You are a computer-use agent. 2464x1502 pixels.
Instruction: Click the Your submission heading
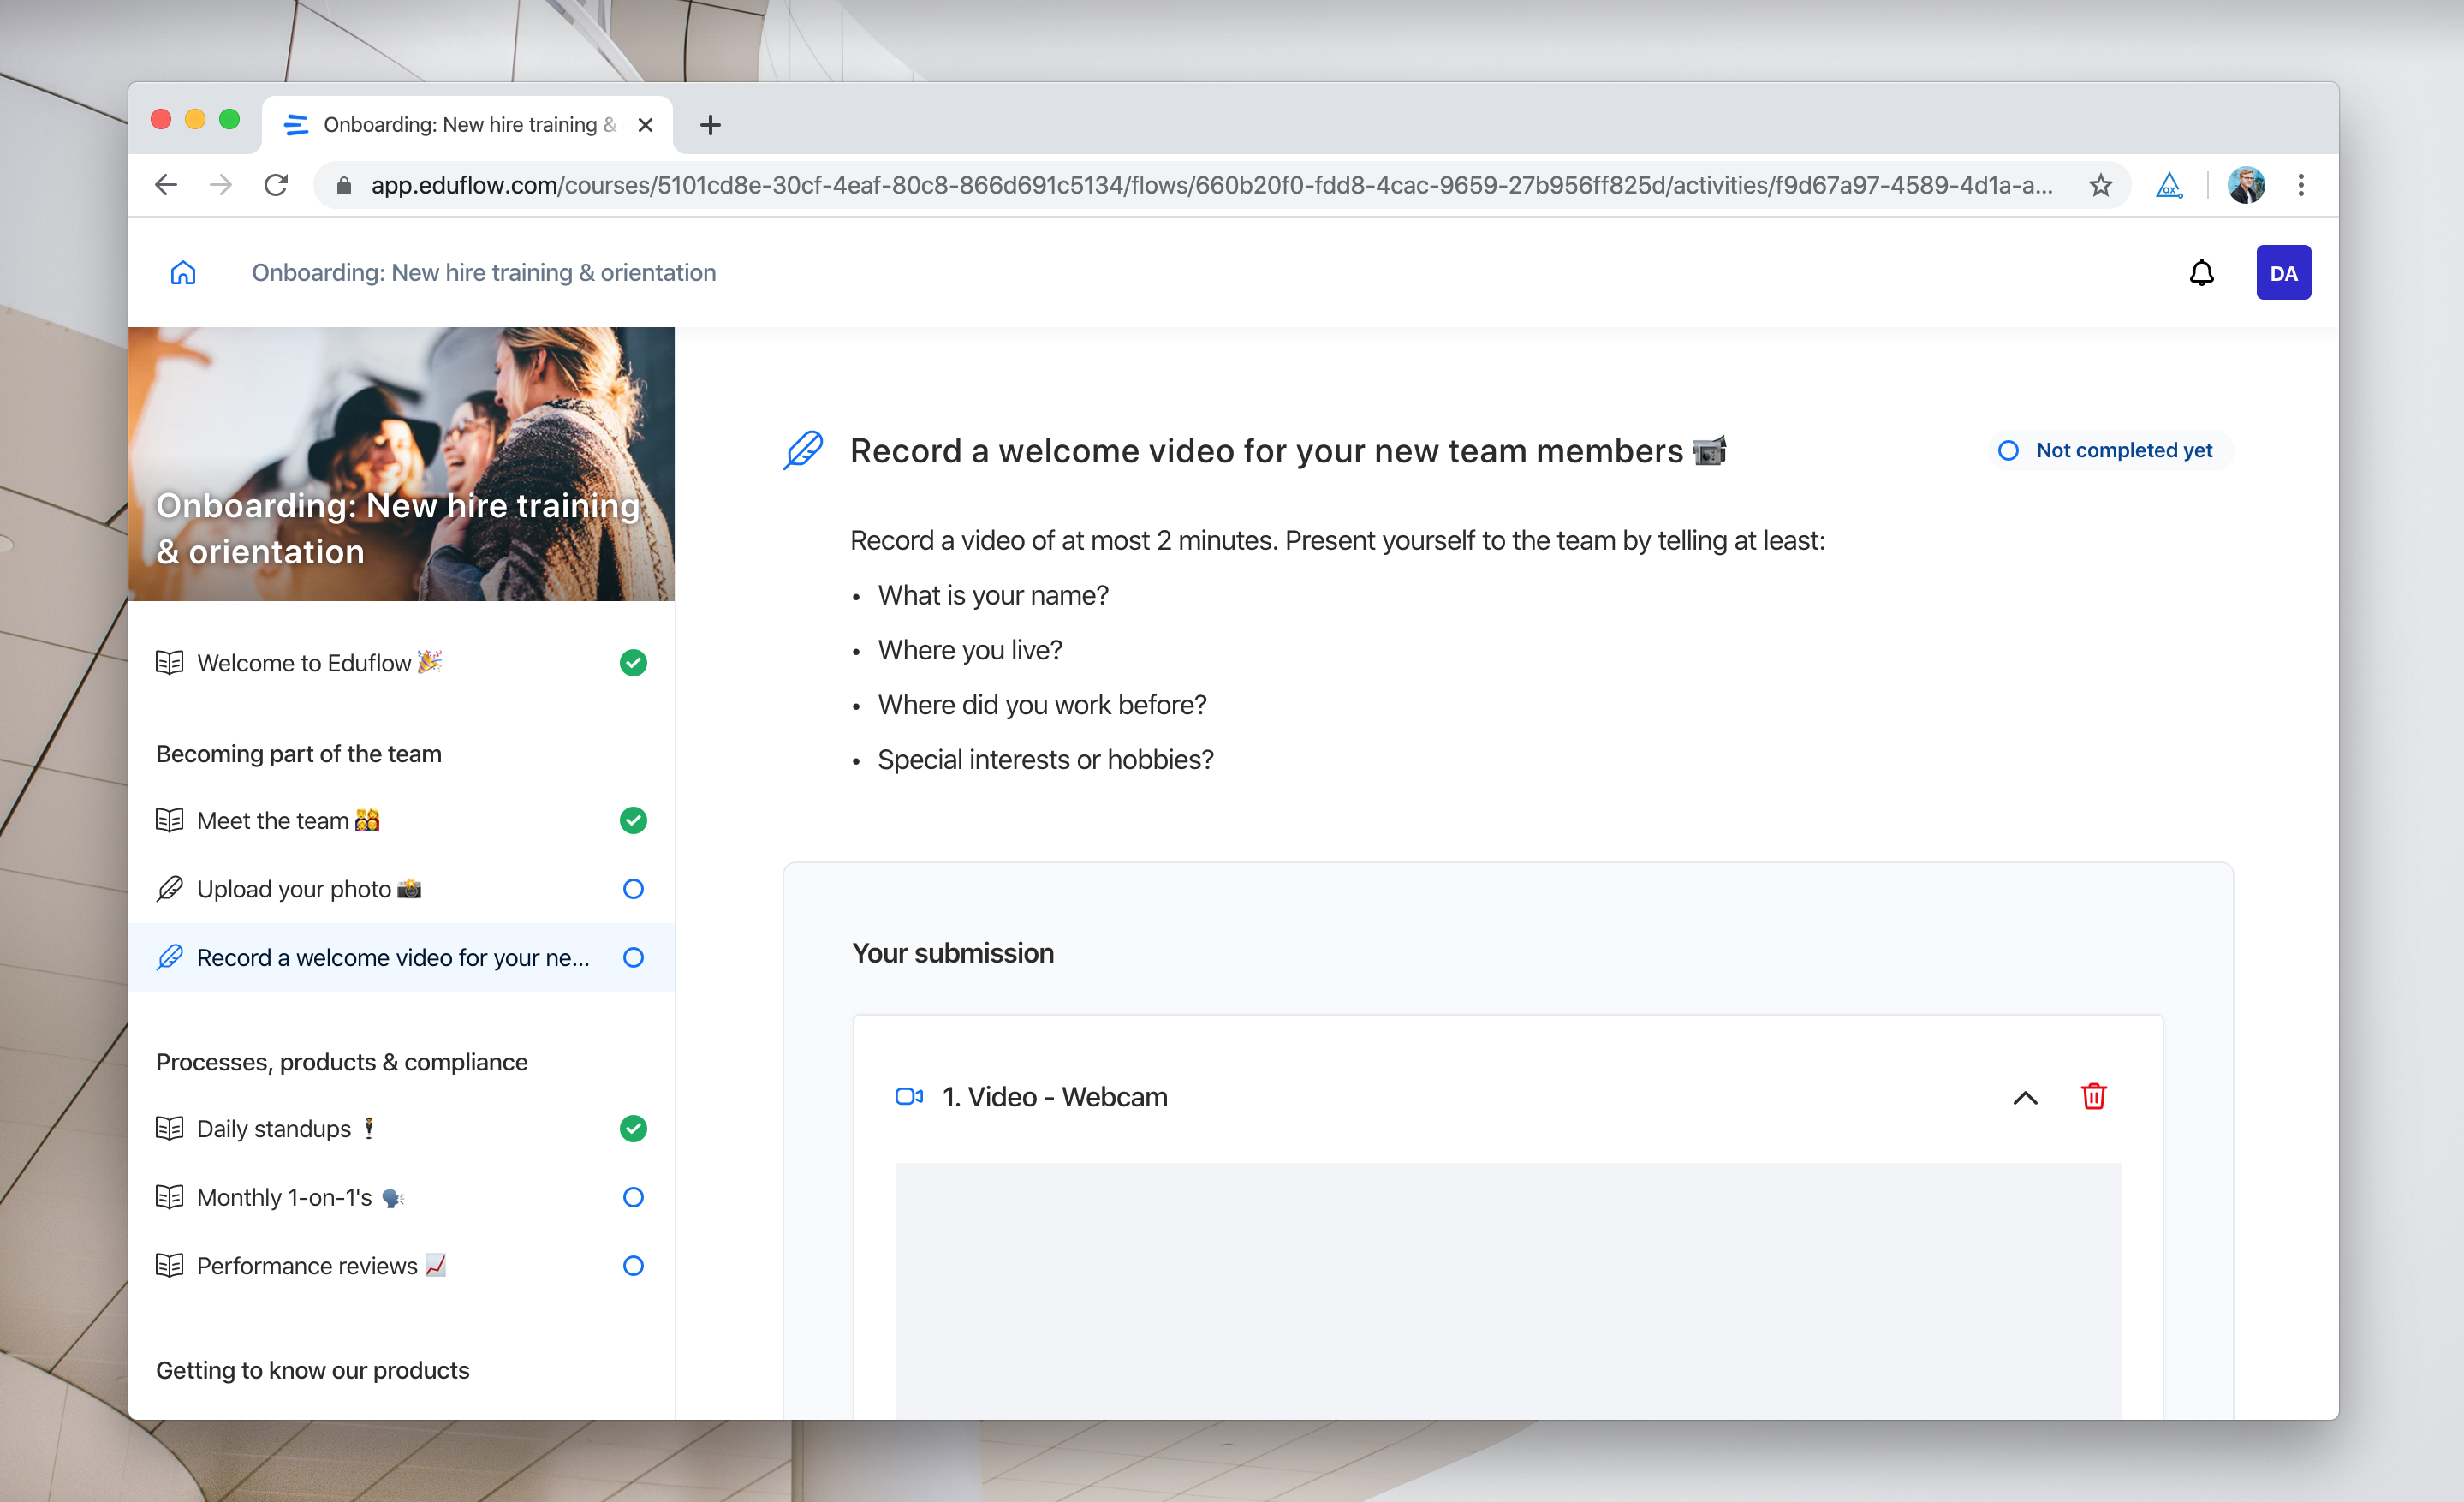953,953
